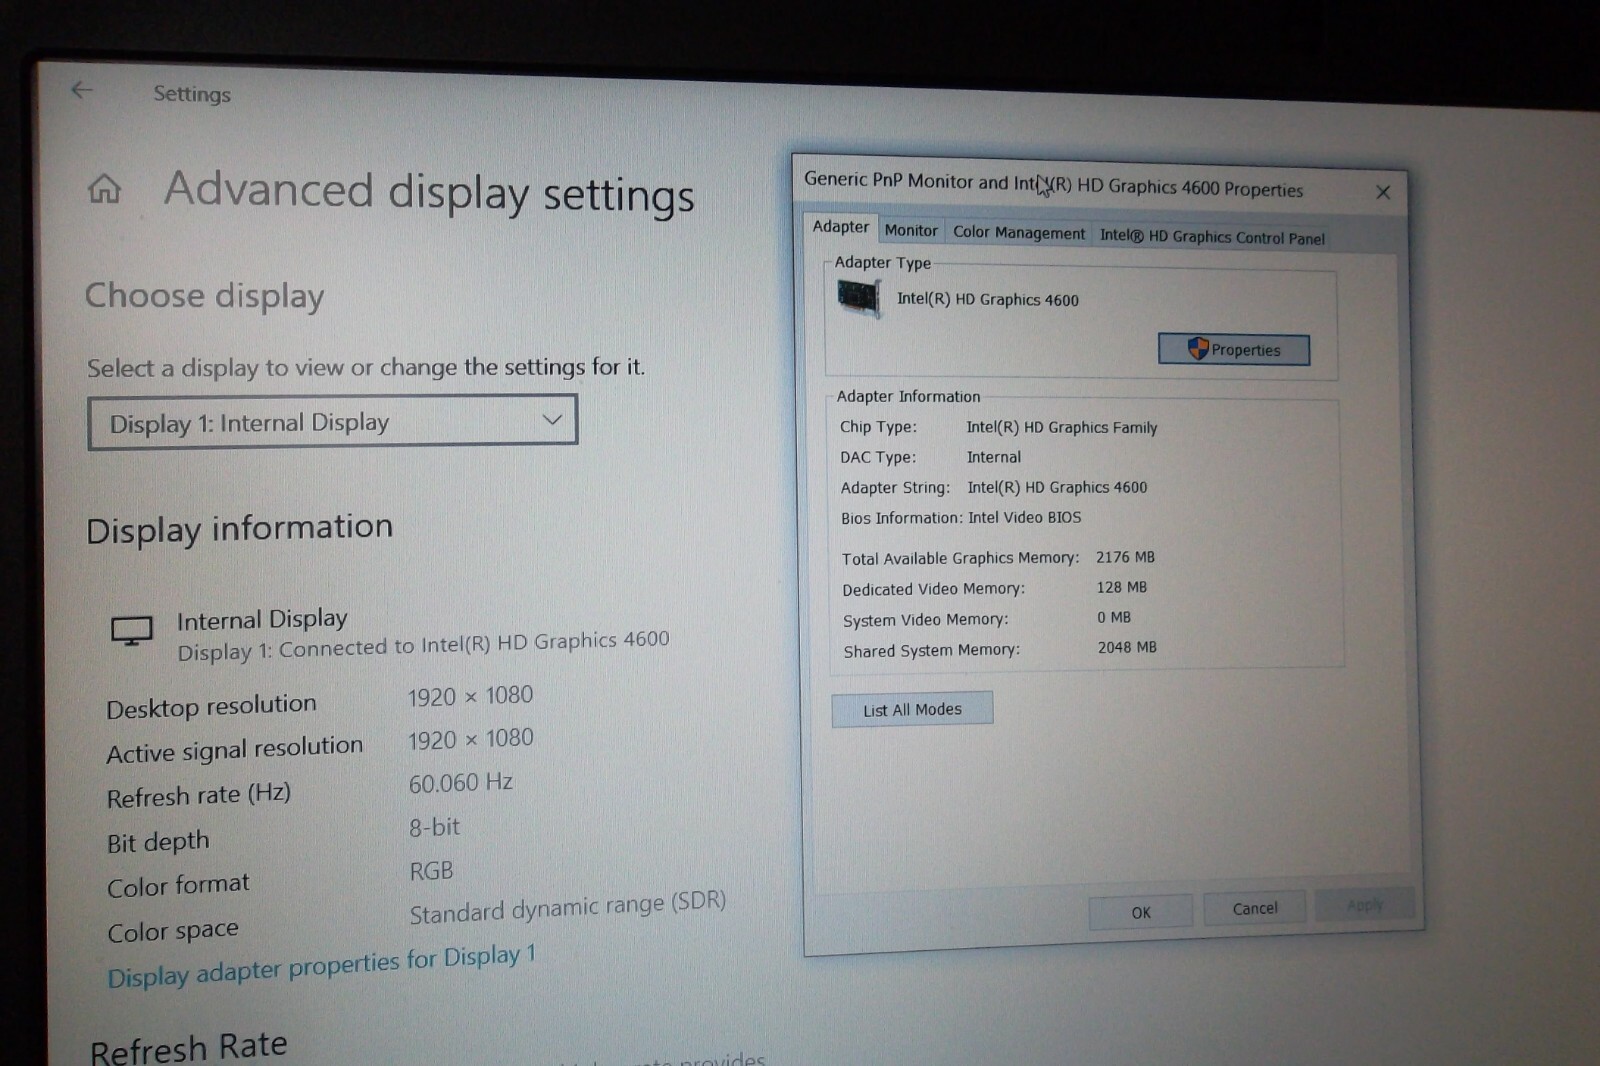This screenshot has height=1066, width=1600.
Task: Open Intel HD Graphics Control Panel tab
Action: pyautogui.click(x=1212, y=237)
